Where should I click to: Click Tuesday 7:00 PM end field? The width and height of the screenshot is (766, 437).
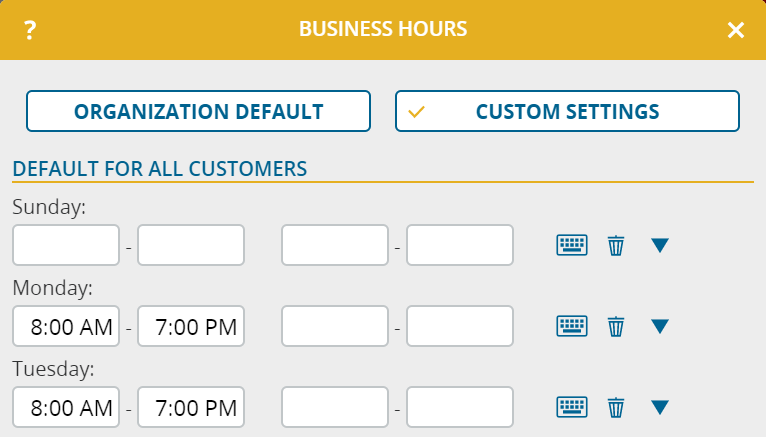coord(191,407)
